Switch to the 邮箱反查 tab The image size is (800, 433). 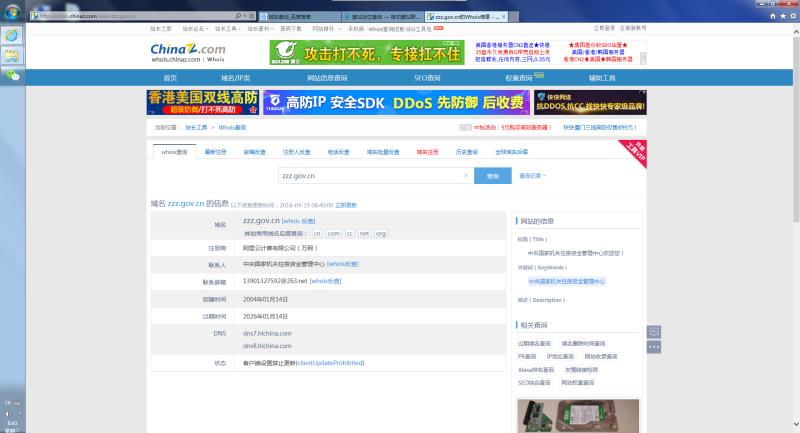point(255,152)
